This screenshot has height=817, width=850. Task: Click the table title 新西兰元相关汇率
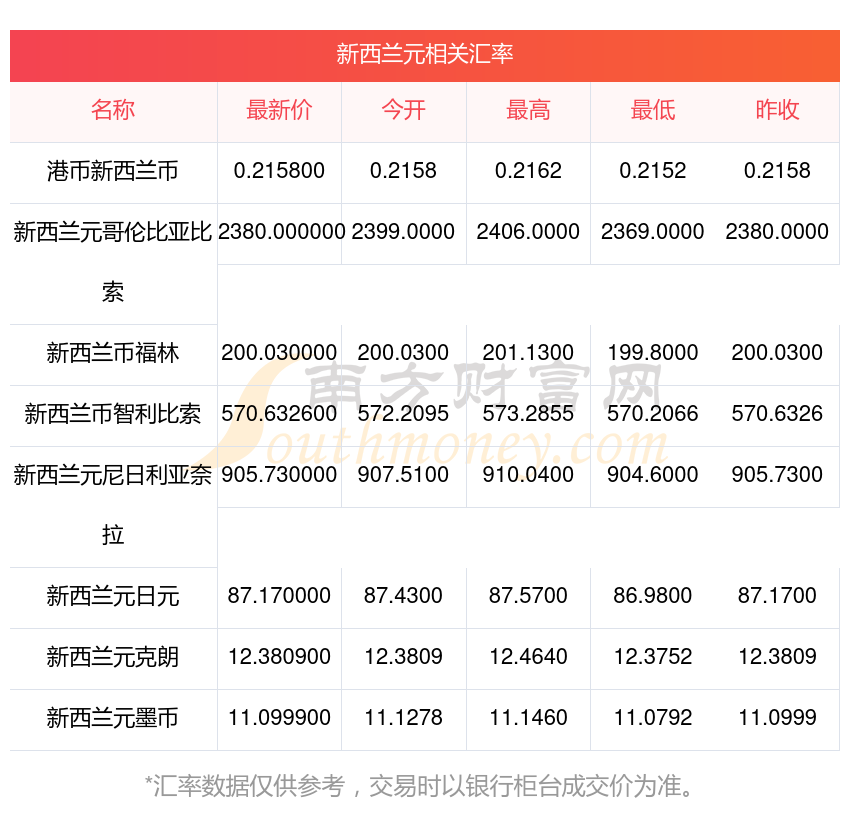click(424, 54)
